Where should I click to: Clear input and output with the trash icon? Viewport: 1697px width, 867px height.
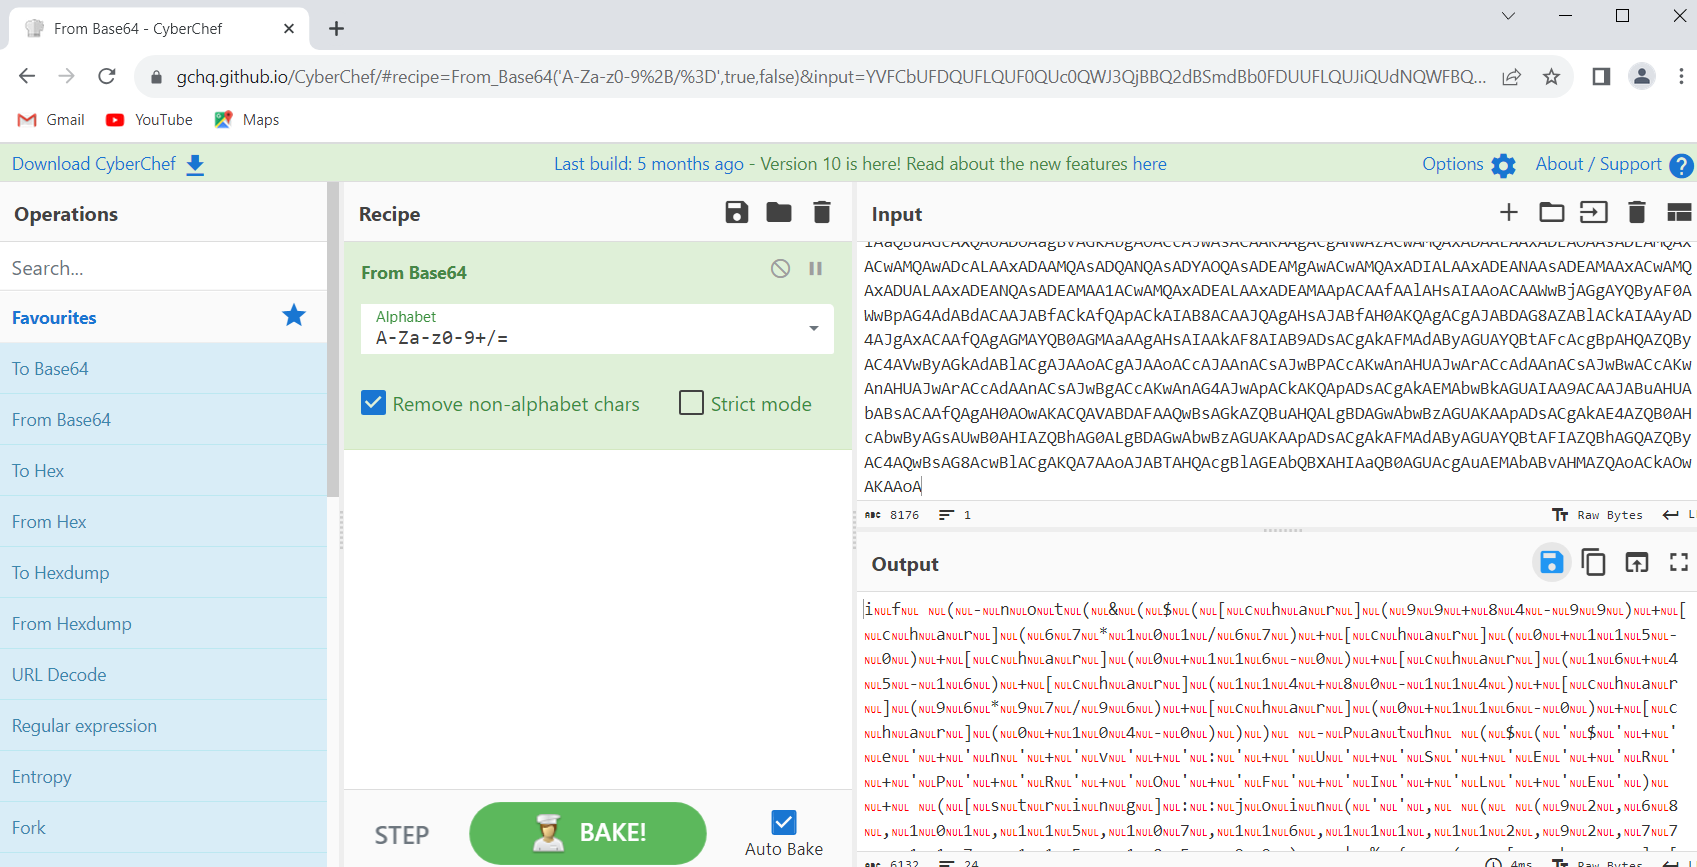pos(1637,212)
